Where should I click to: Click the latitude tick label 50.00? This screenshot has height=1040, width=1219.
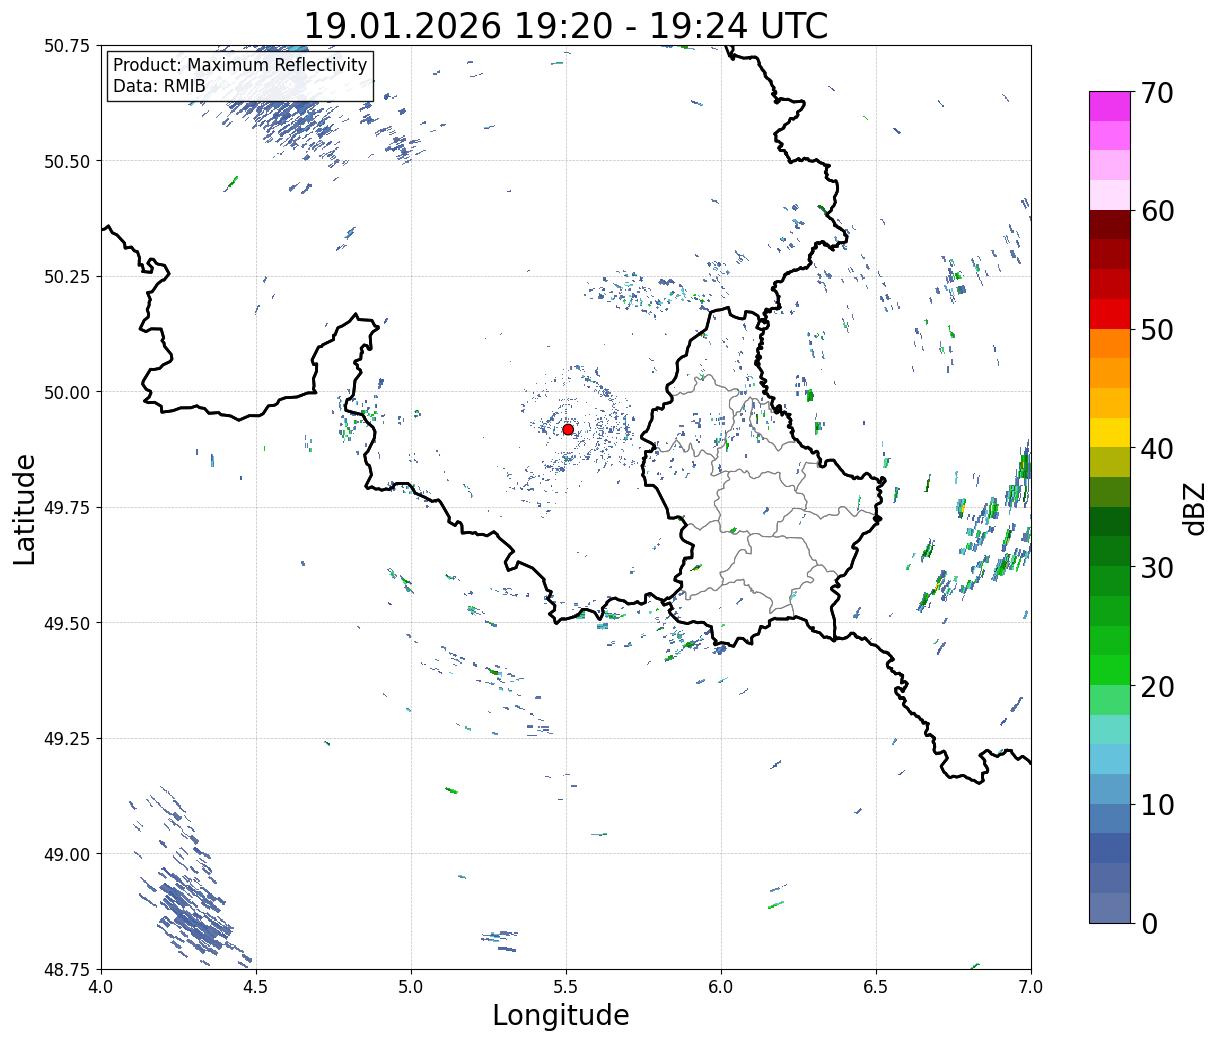pos(67,392)
